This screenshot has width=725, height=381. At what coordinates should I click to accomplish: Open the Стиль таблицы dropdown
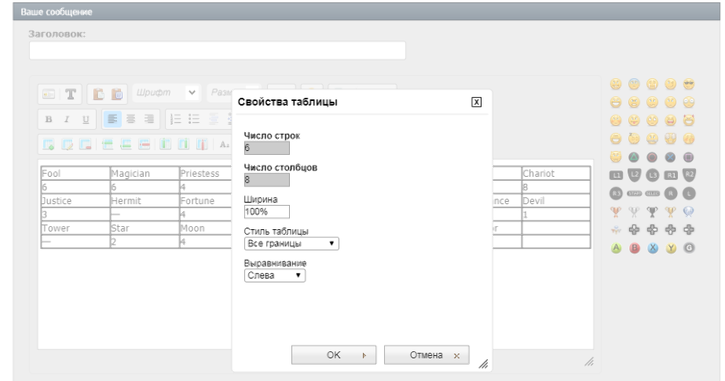[x=291, y=244]
